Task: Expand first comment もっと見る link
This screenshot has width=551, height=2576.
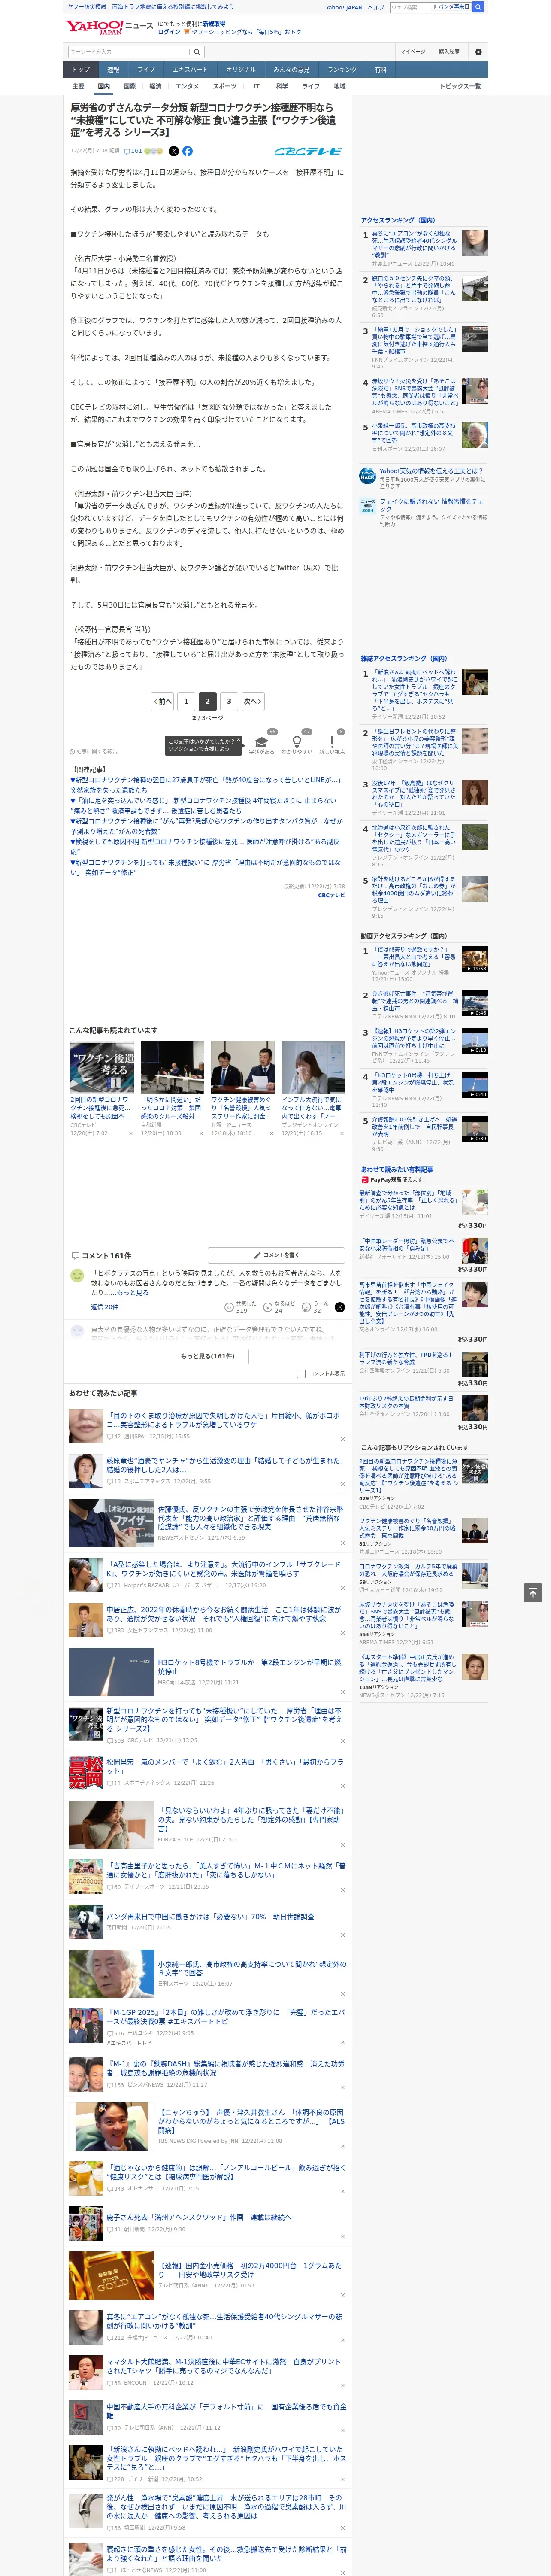Action: 133,1293
